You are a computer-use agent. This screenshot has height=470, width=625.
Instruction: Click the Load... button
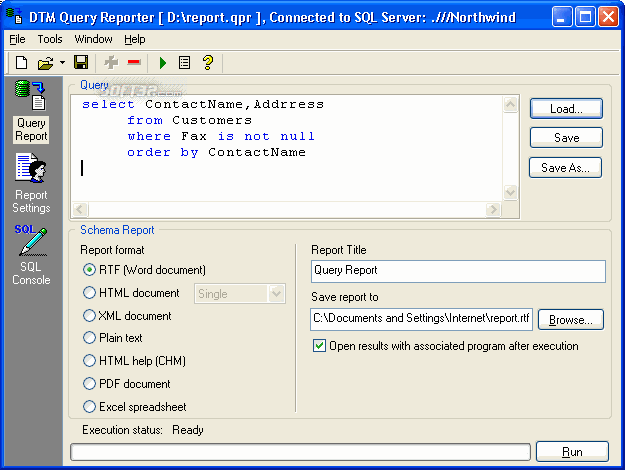[x=566, y=108]
